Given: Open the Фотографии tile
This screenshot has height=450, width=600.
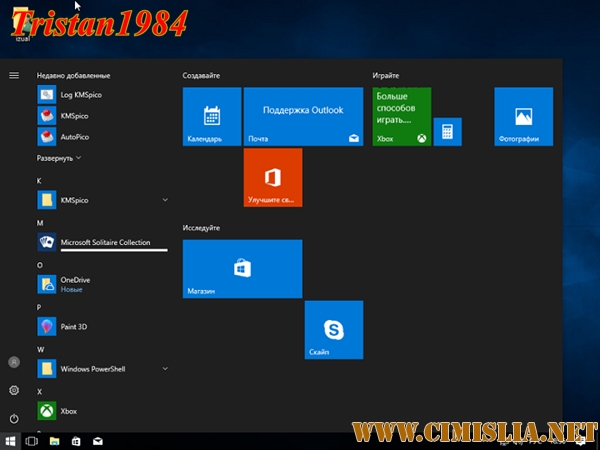Looking at the screenshot, I should point(523,116).
